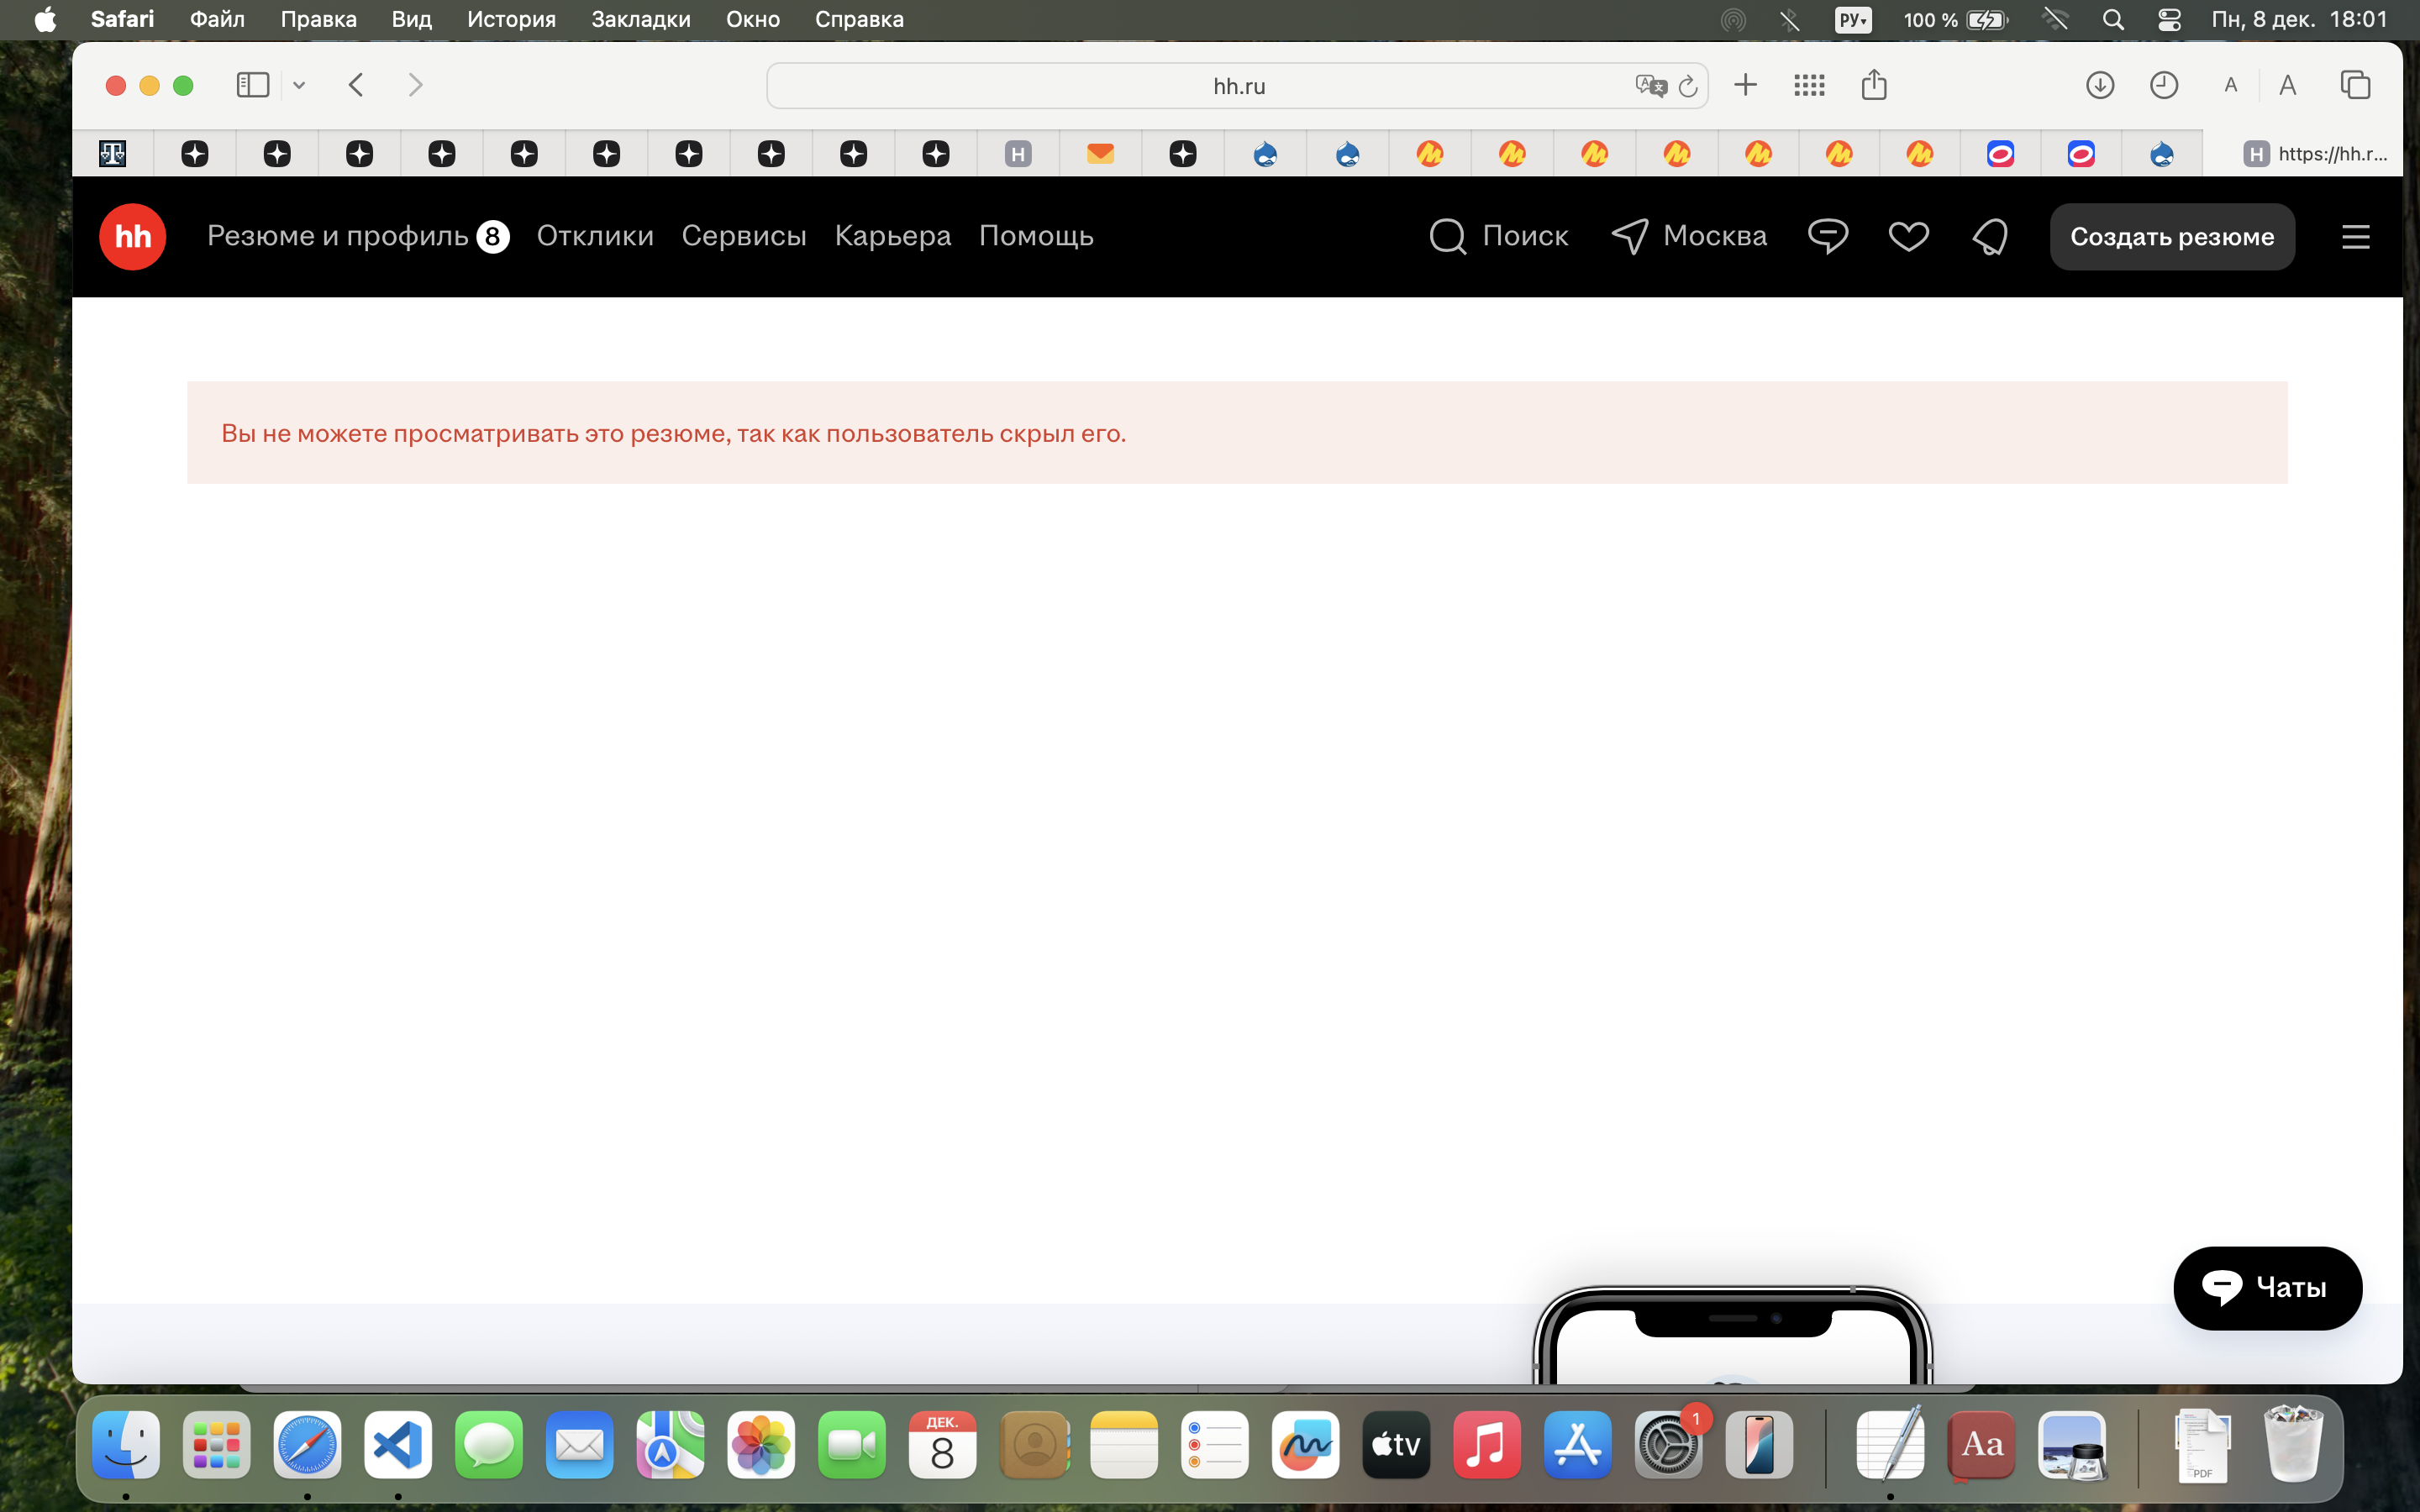Open Резюме и профиль navigation item
2420x1512 pixels.
click(x=337, y=236)
